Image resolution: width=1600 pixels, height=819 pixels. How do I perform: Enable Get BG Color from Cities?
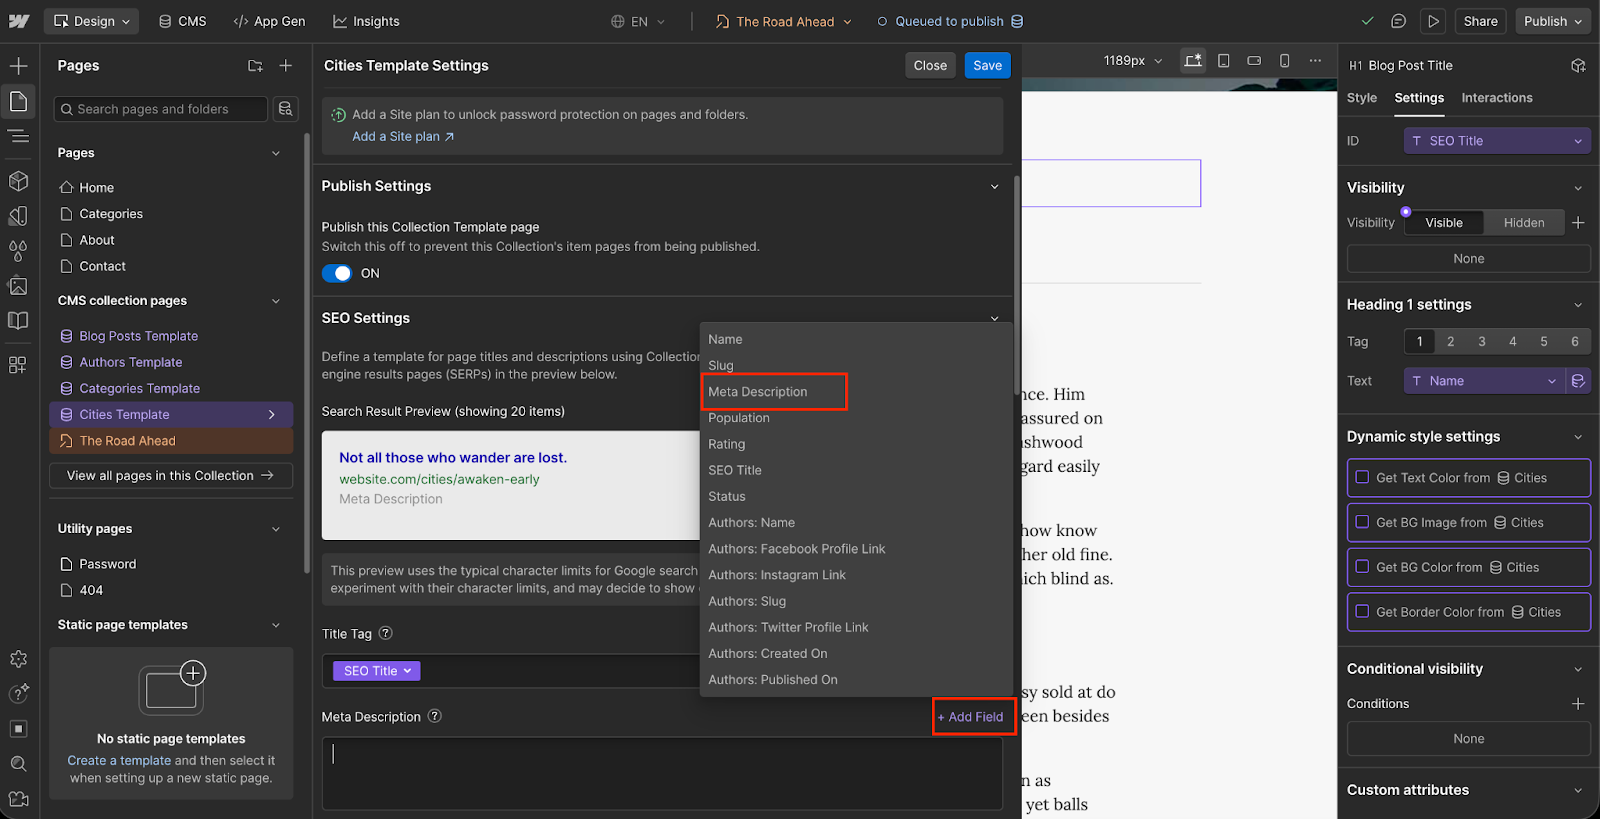coord(1362,567)
